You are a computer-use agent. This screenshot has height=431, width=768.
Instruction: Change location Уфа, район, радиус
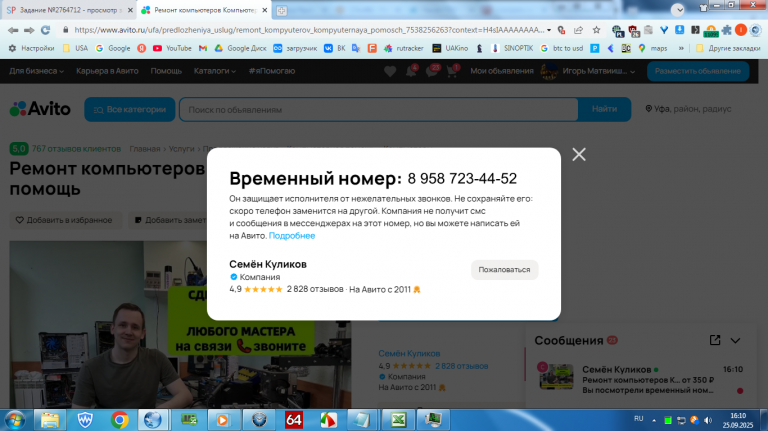[x=688, y=109]
